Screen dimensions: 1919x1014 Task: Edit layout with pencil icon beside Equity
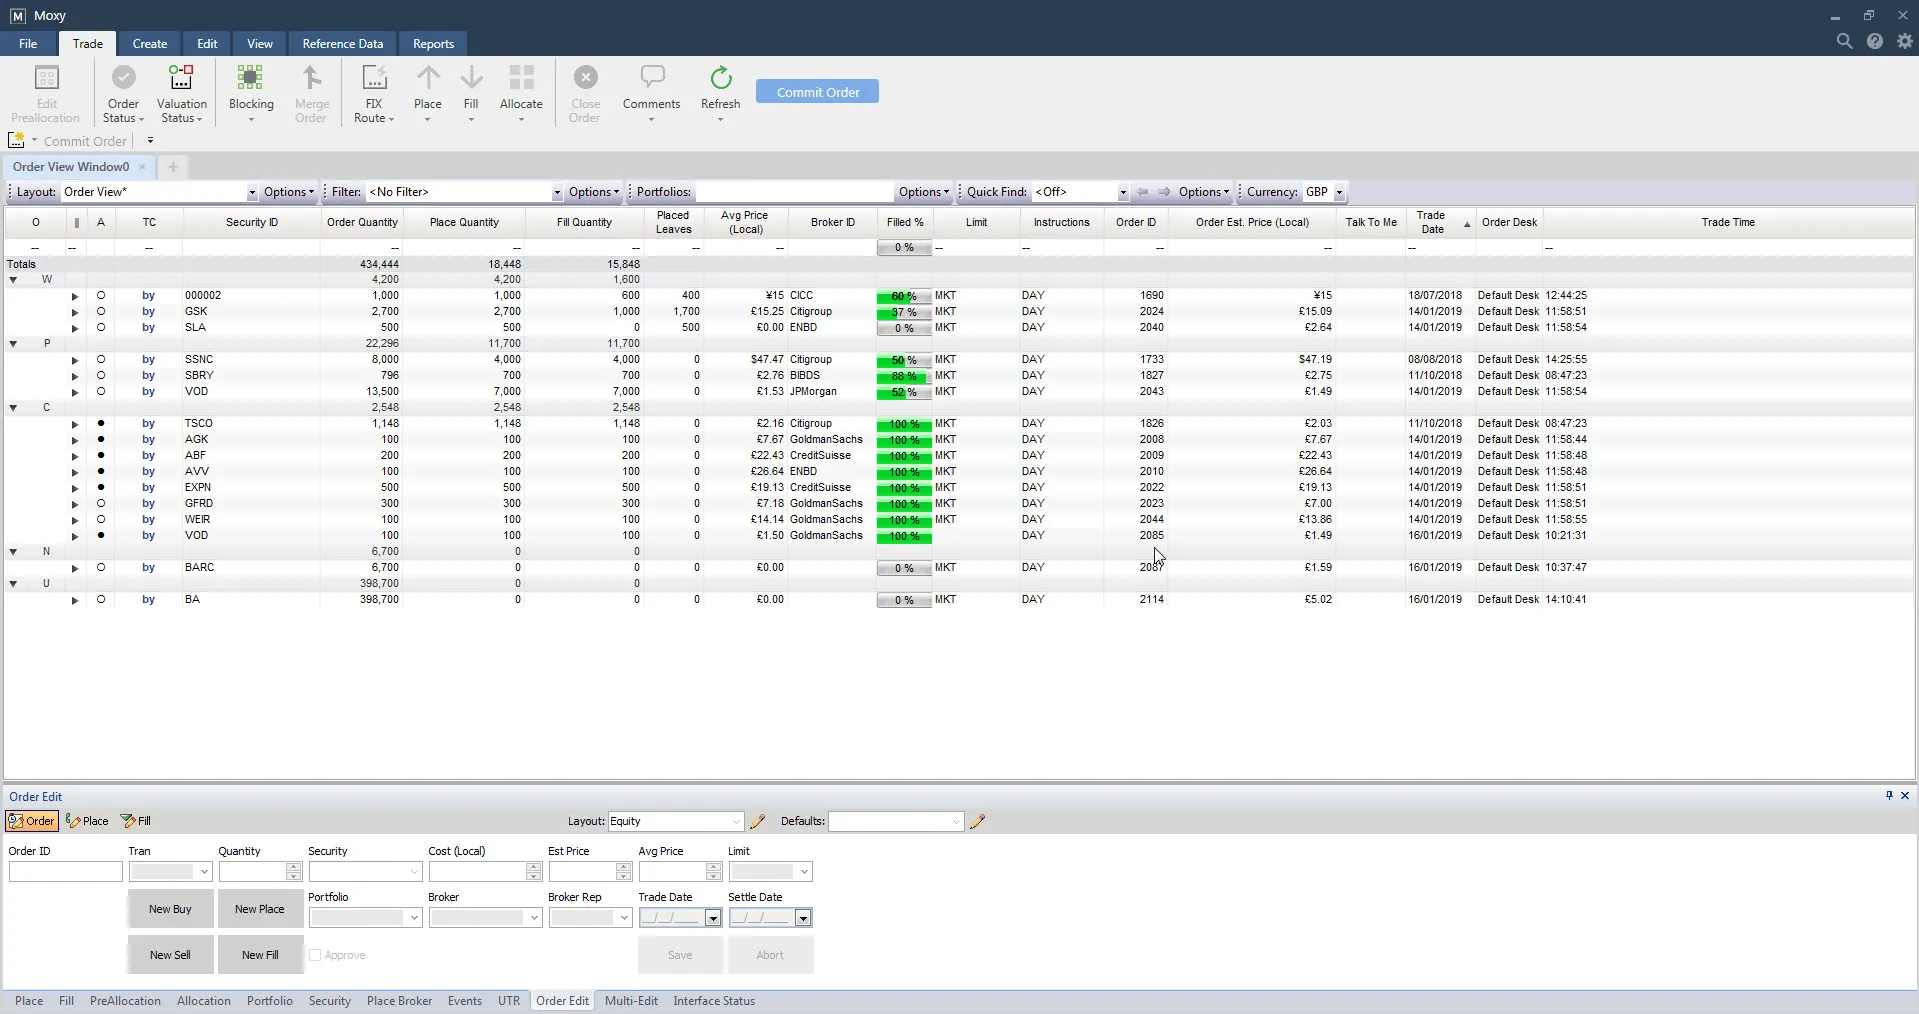758,821
